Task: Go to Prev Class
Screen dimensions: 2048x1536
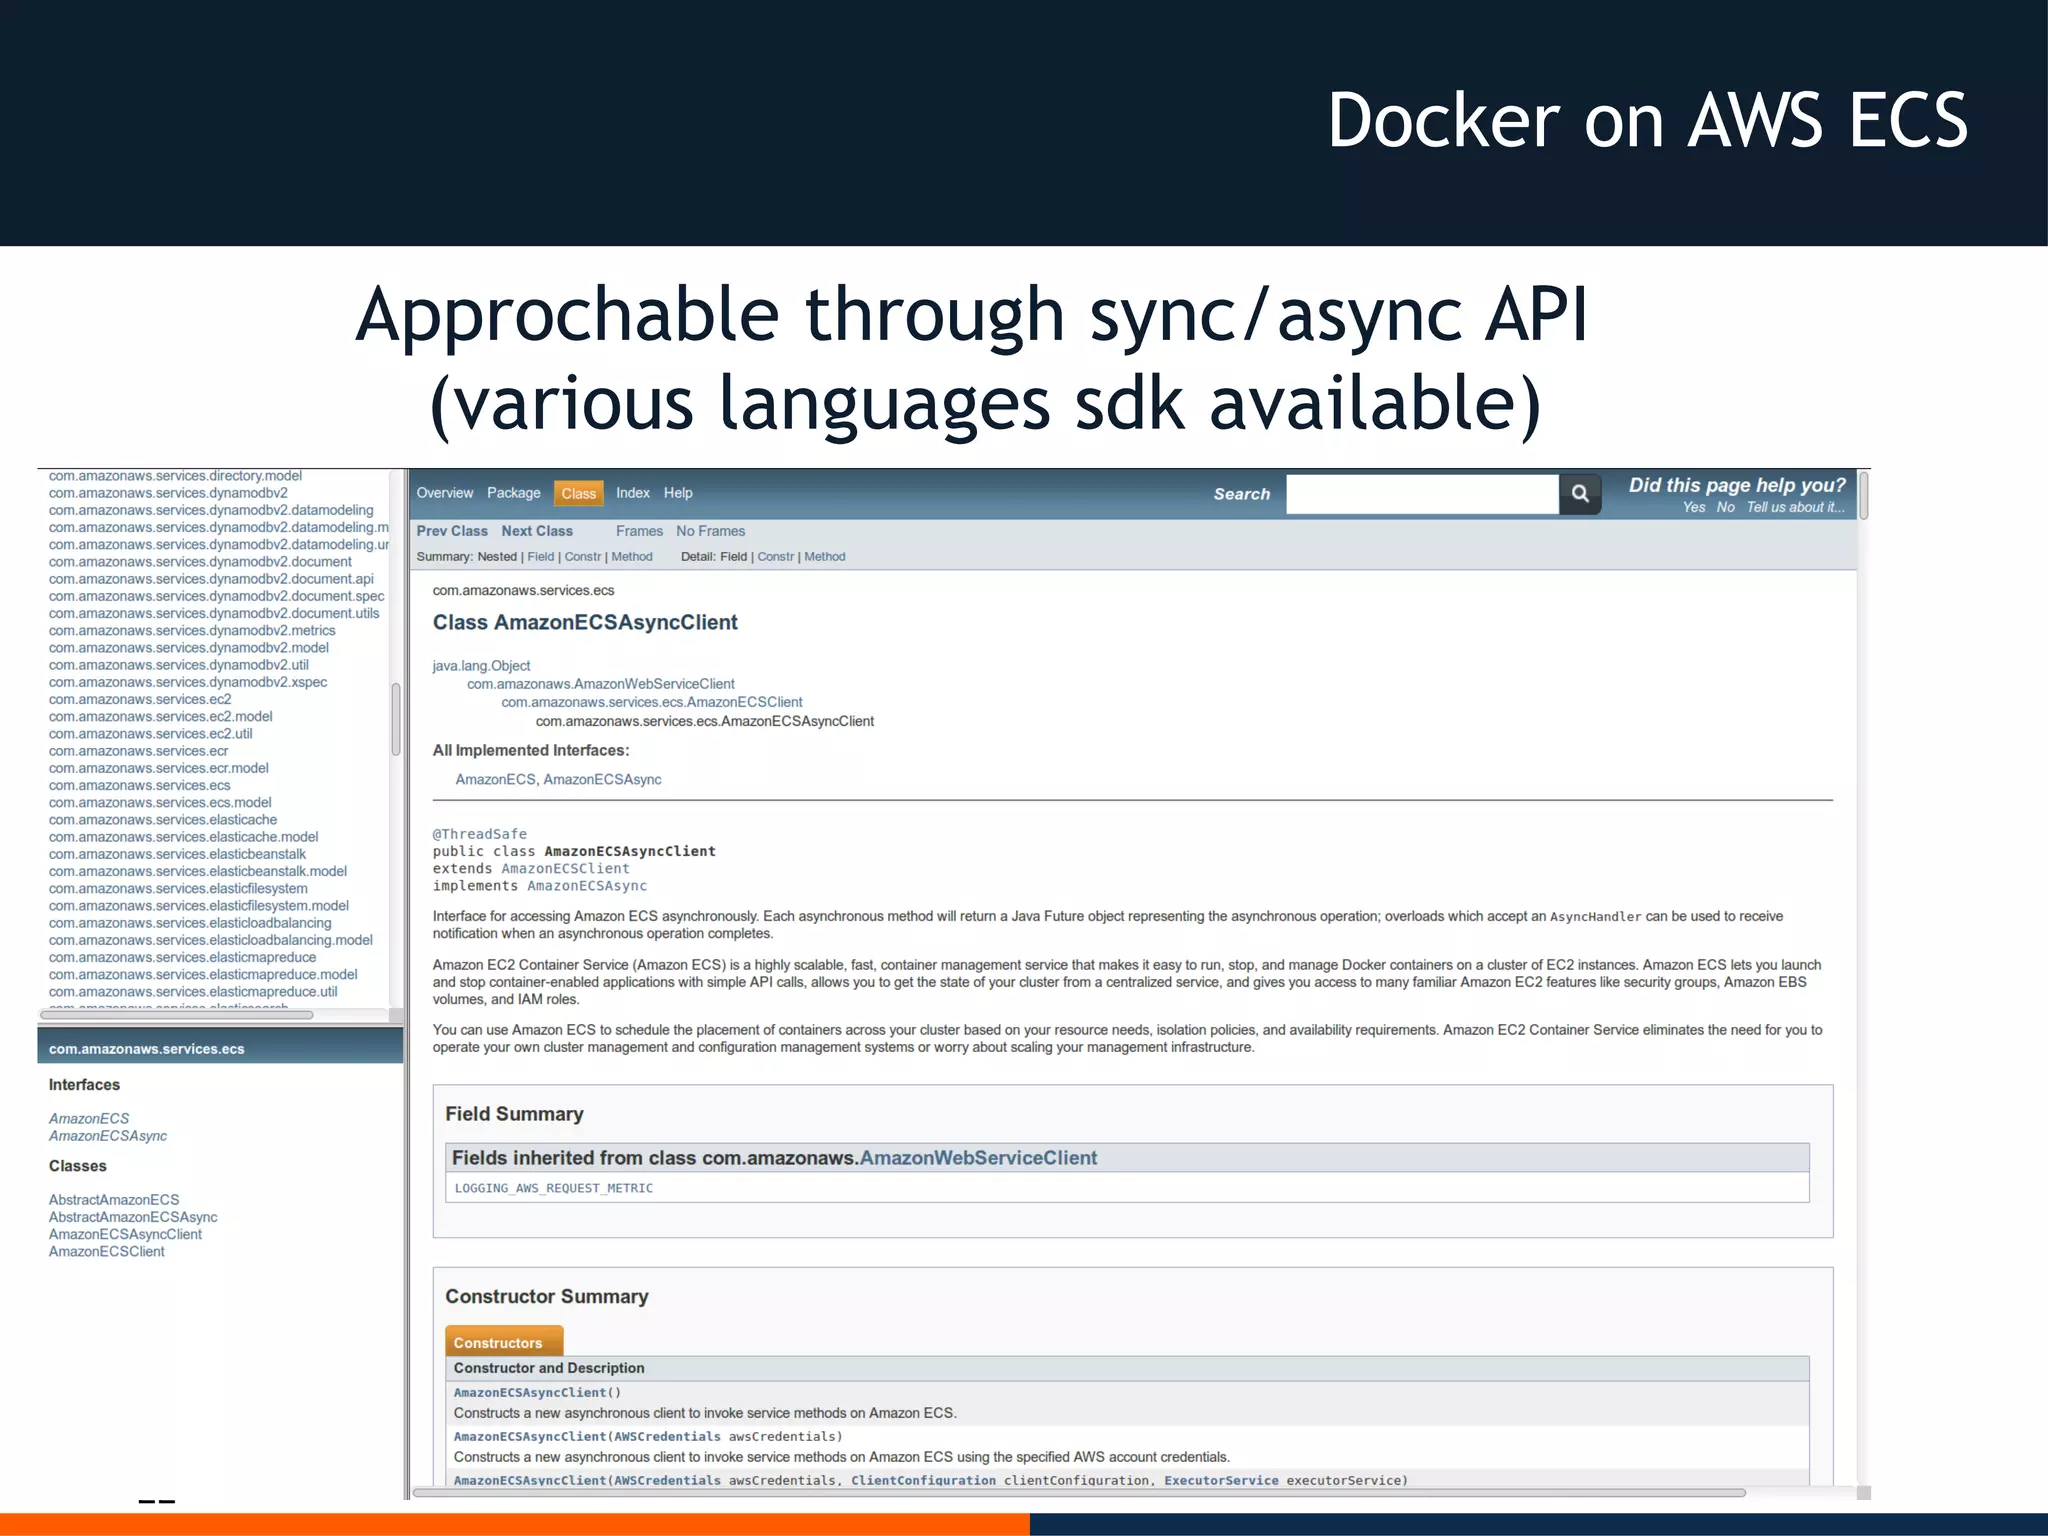Action: click(x=452, y=531)
